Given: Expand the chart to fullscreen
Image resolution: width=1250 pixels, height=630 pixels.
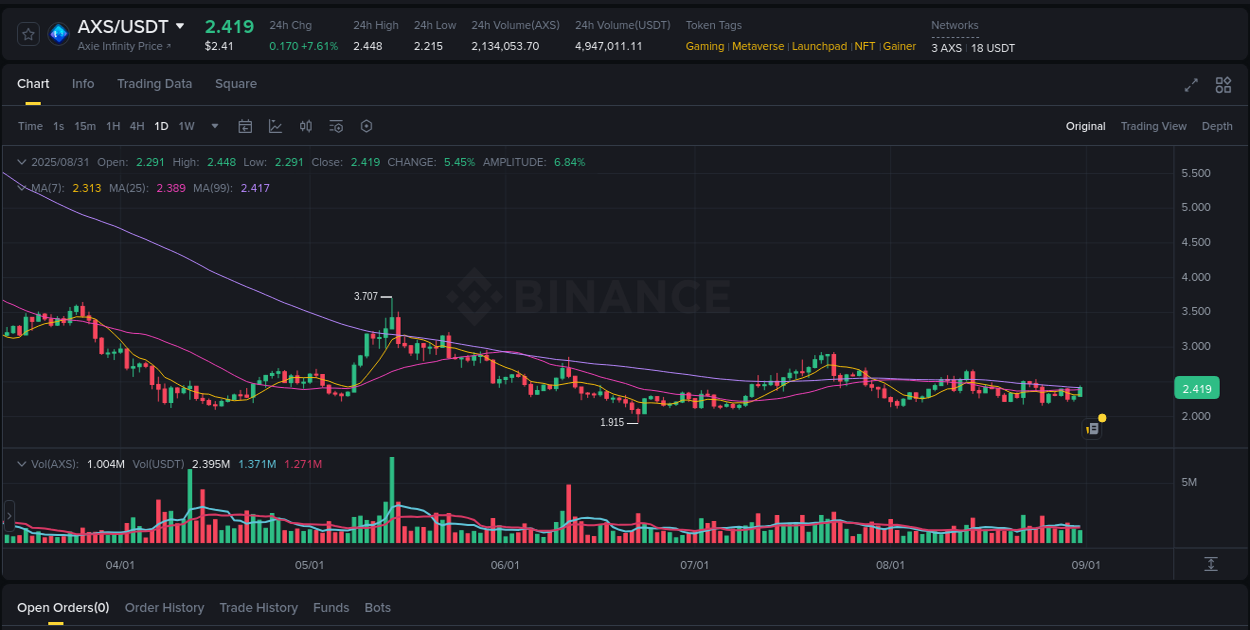Looking at the screenshot, I should 1191,86.
